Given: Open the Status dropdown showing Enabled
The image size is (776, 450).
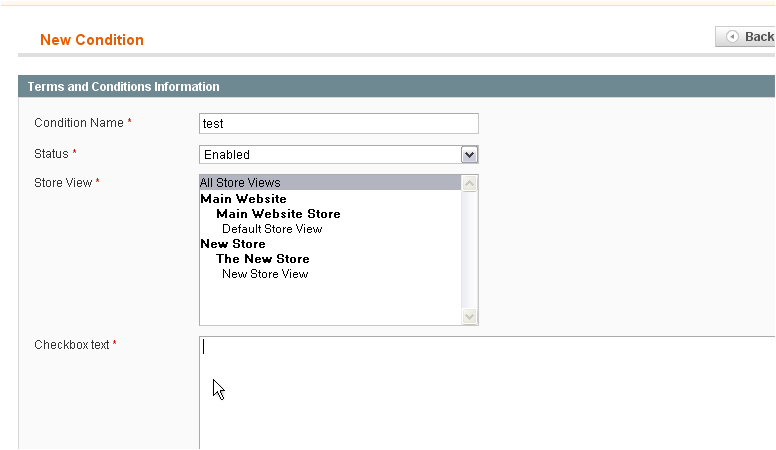Looking at the screenshot, I should pos(330,154).
